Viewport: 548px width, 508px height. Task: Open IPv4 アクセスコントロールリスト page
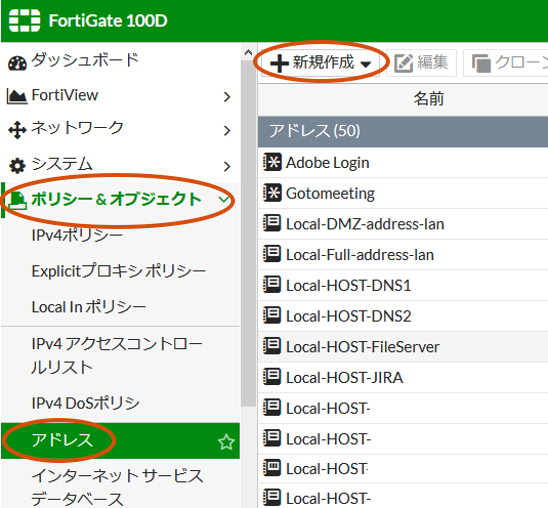click(120, 356)
